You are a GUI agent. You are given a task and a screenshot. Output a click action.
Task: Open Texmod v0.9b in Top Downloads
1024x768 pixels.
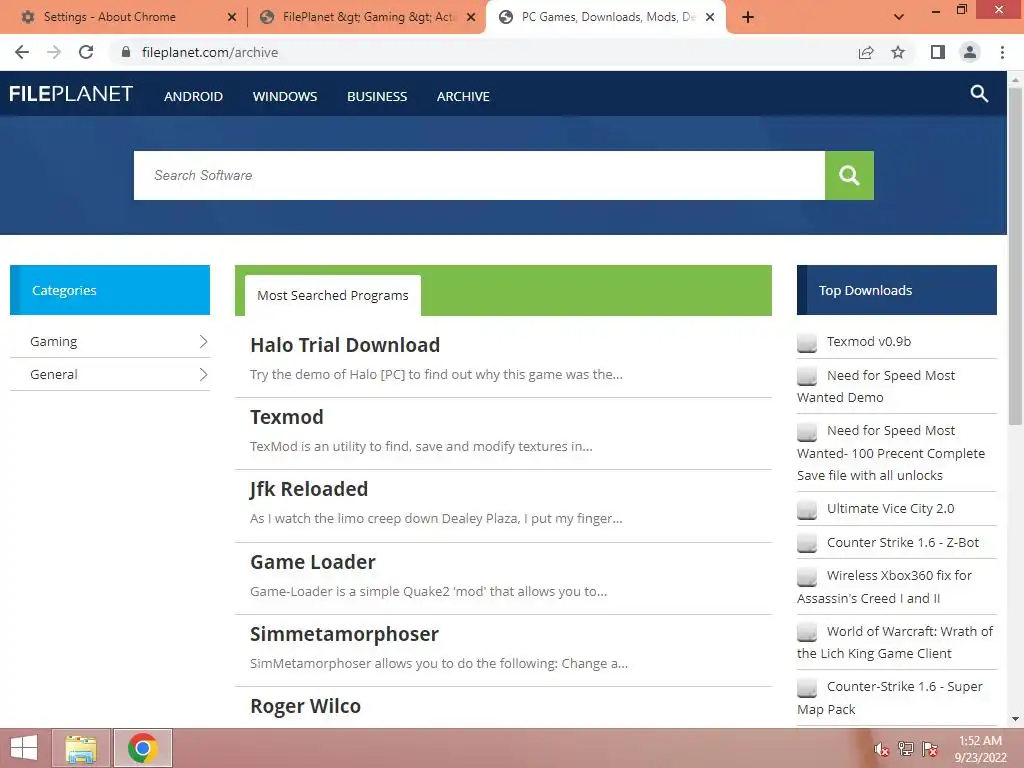click(x=869, y=342)
